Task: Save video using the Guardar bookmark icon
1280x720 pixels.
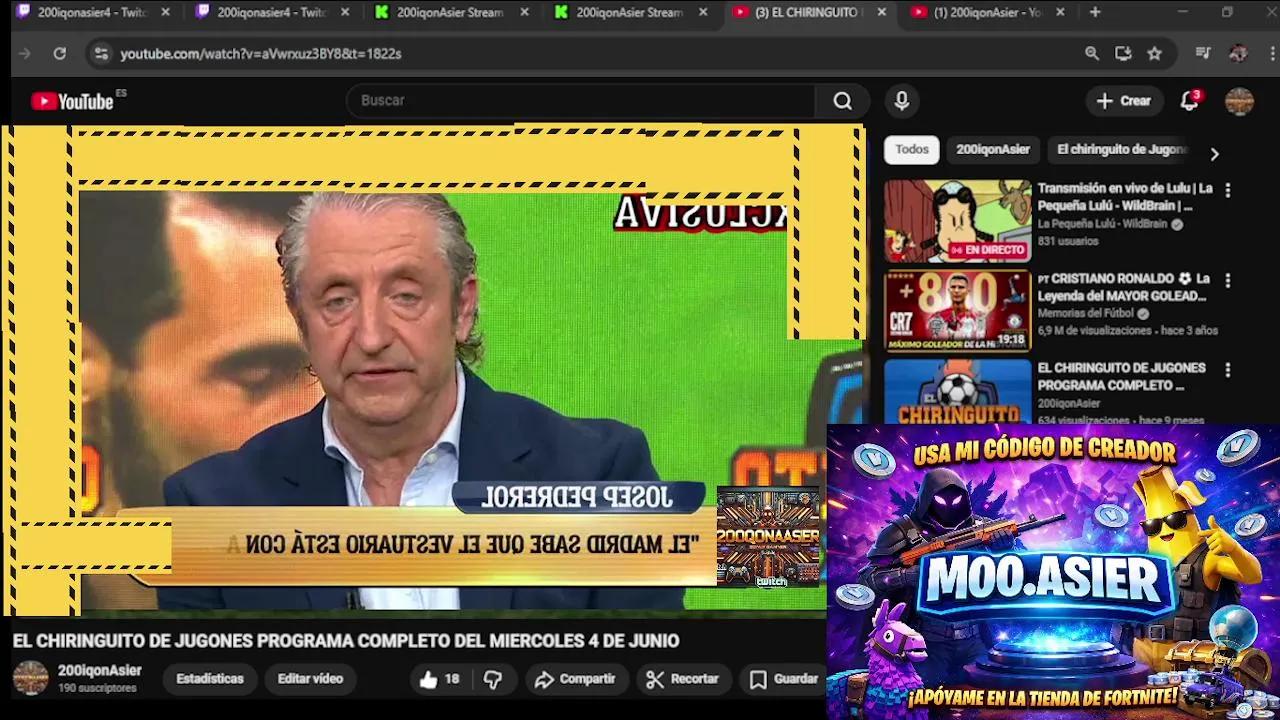Action: click(x=760, y=679)
